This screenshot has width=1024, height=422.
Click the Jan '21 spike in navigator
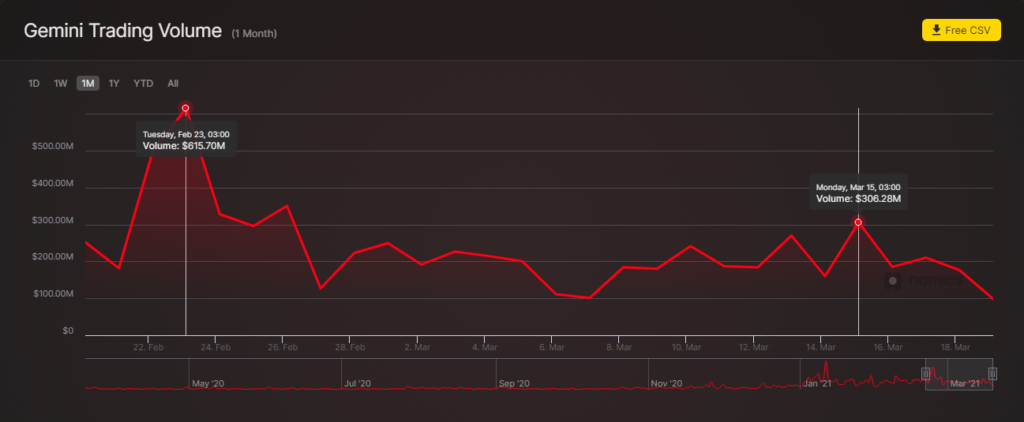826,370
